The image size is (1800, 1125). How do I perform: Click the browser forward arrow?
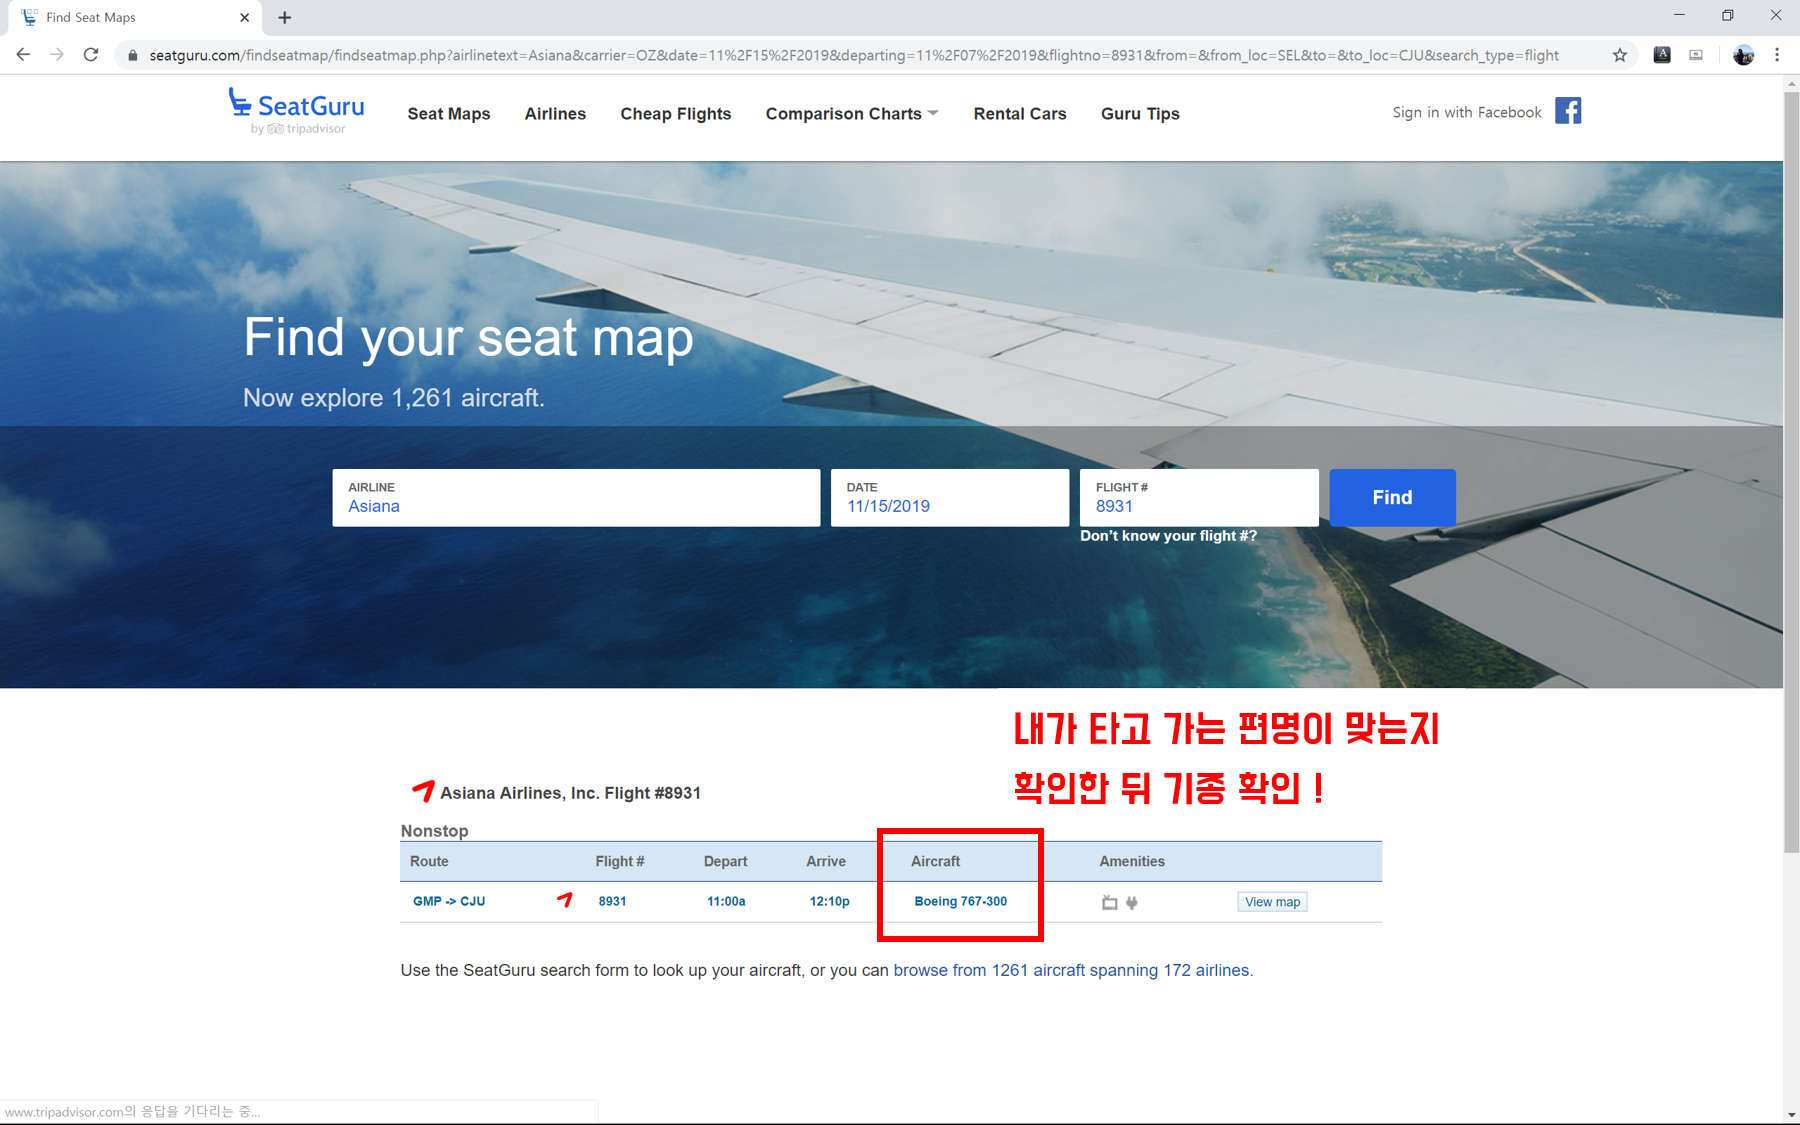point(57,55)
